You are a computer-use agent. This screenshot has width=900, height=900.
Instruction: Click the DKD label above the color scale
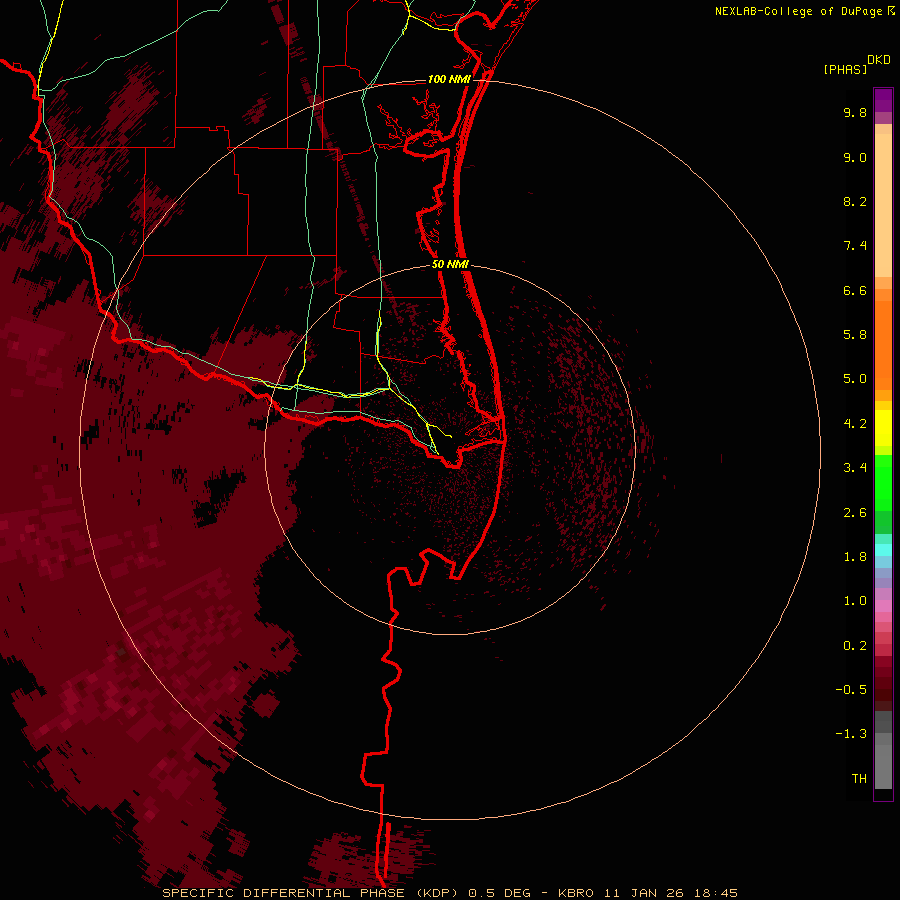click(x=878, y=60)
